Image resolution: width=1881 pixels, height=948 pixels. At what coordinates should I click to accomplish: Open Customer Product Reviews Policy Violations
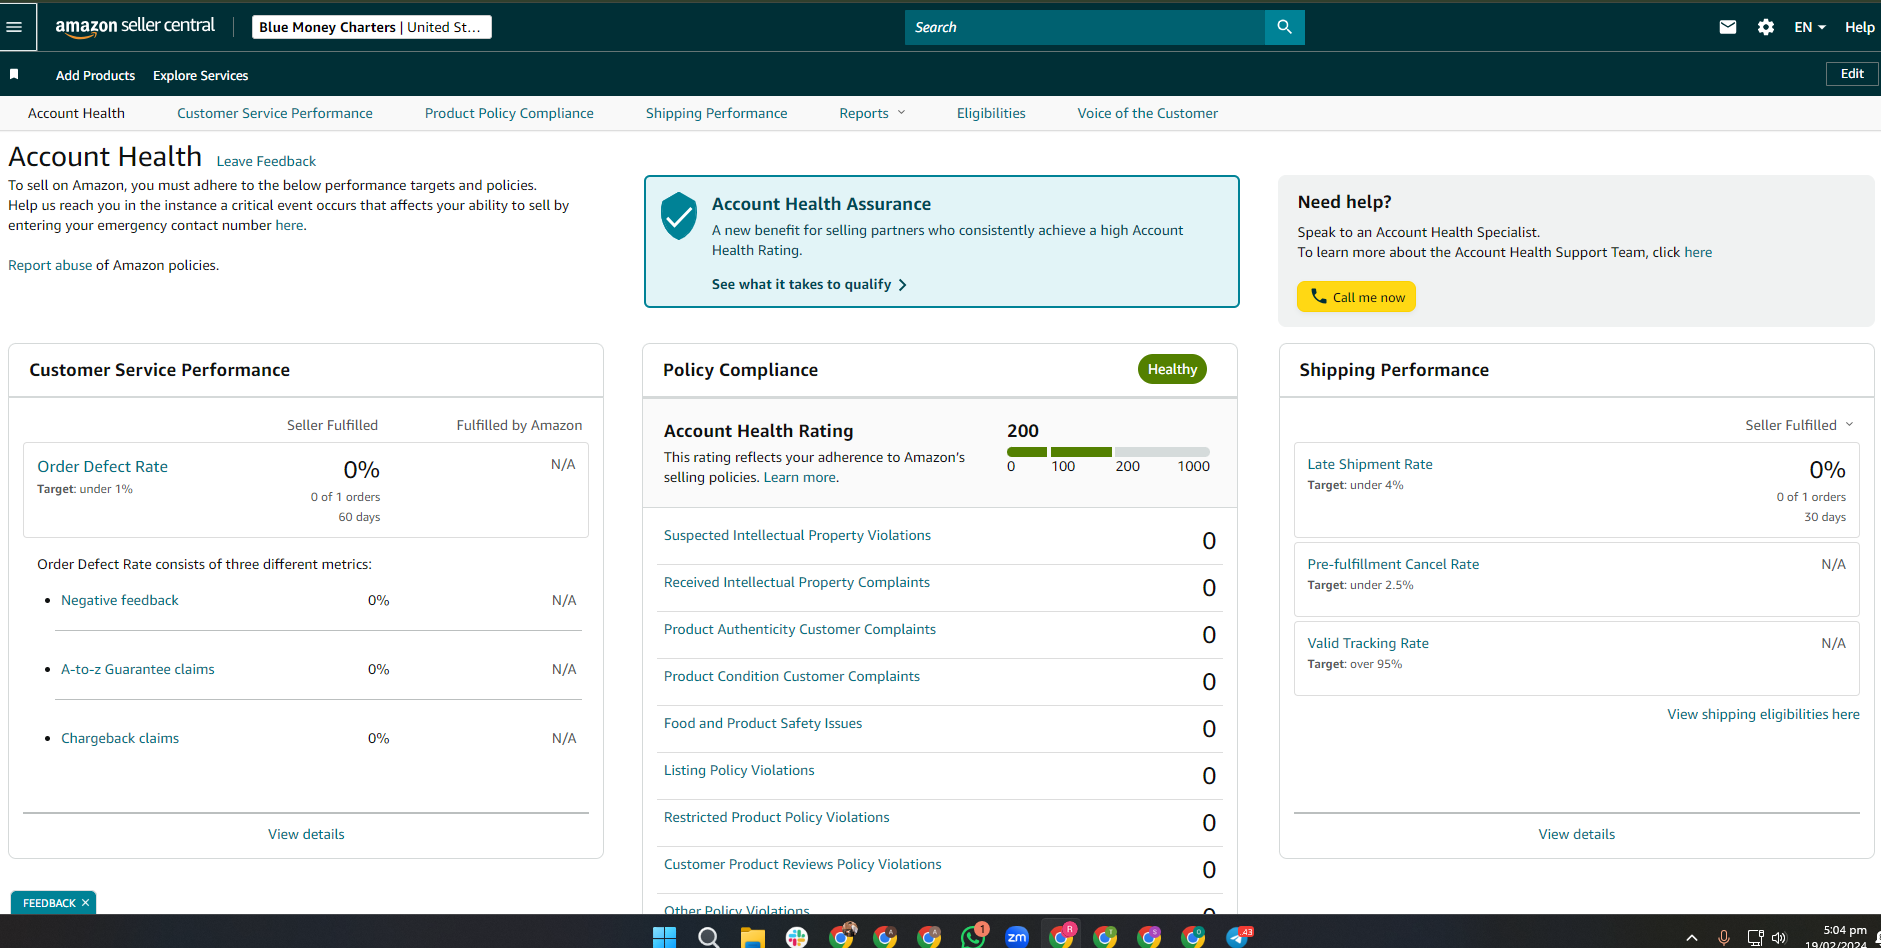click(803, 864)
